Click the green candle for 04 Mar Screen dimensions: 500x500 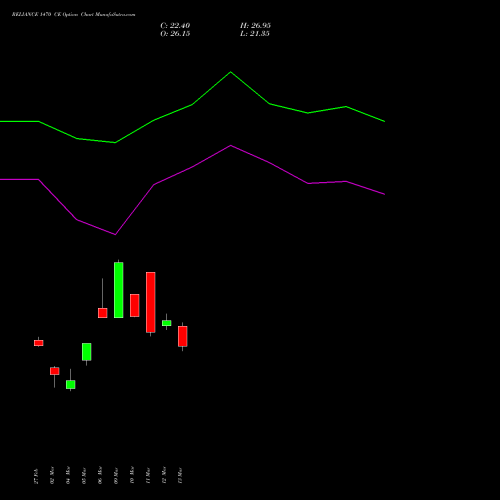coord(71,384)
